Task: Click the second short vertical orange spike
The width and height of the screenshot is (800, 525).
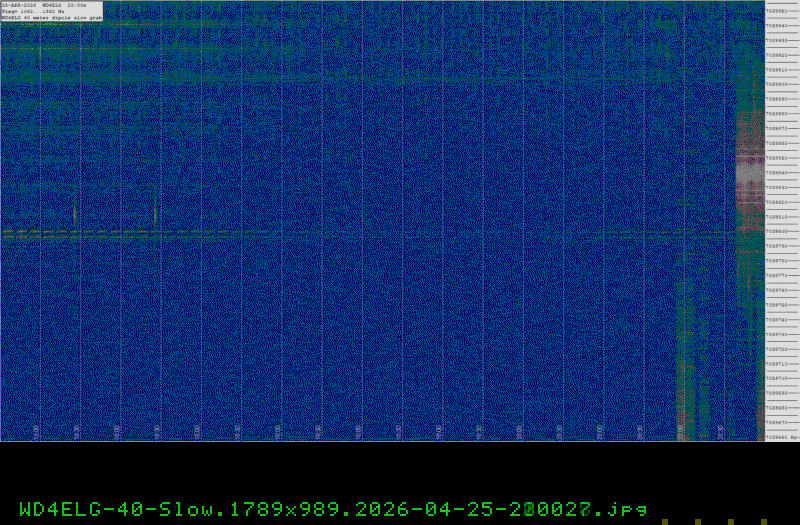Action: [155, 211]
